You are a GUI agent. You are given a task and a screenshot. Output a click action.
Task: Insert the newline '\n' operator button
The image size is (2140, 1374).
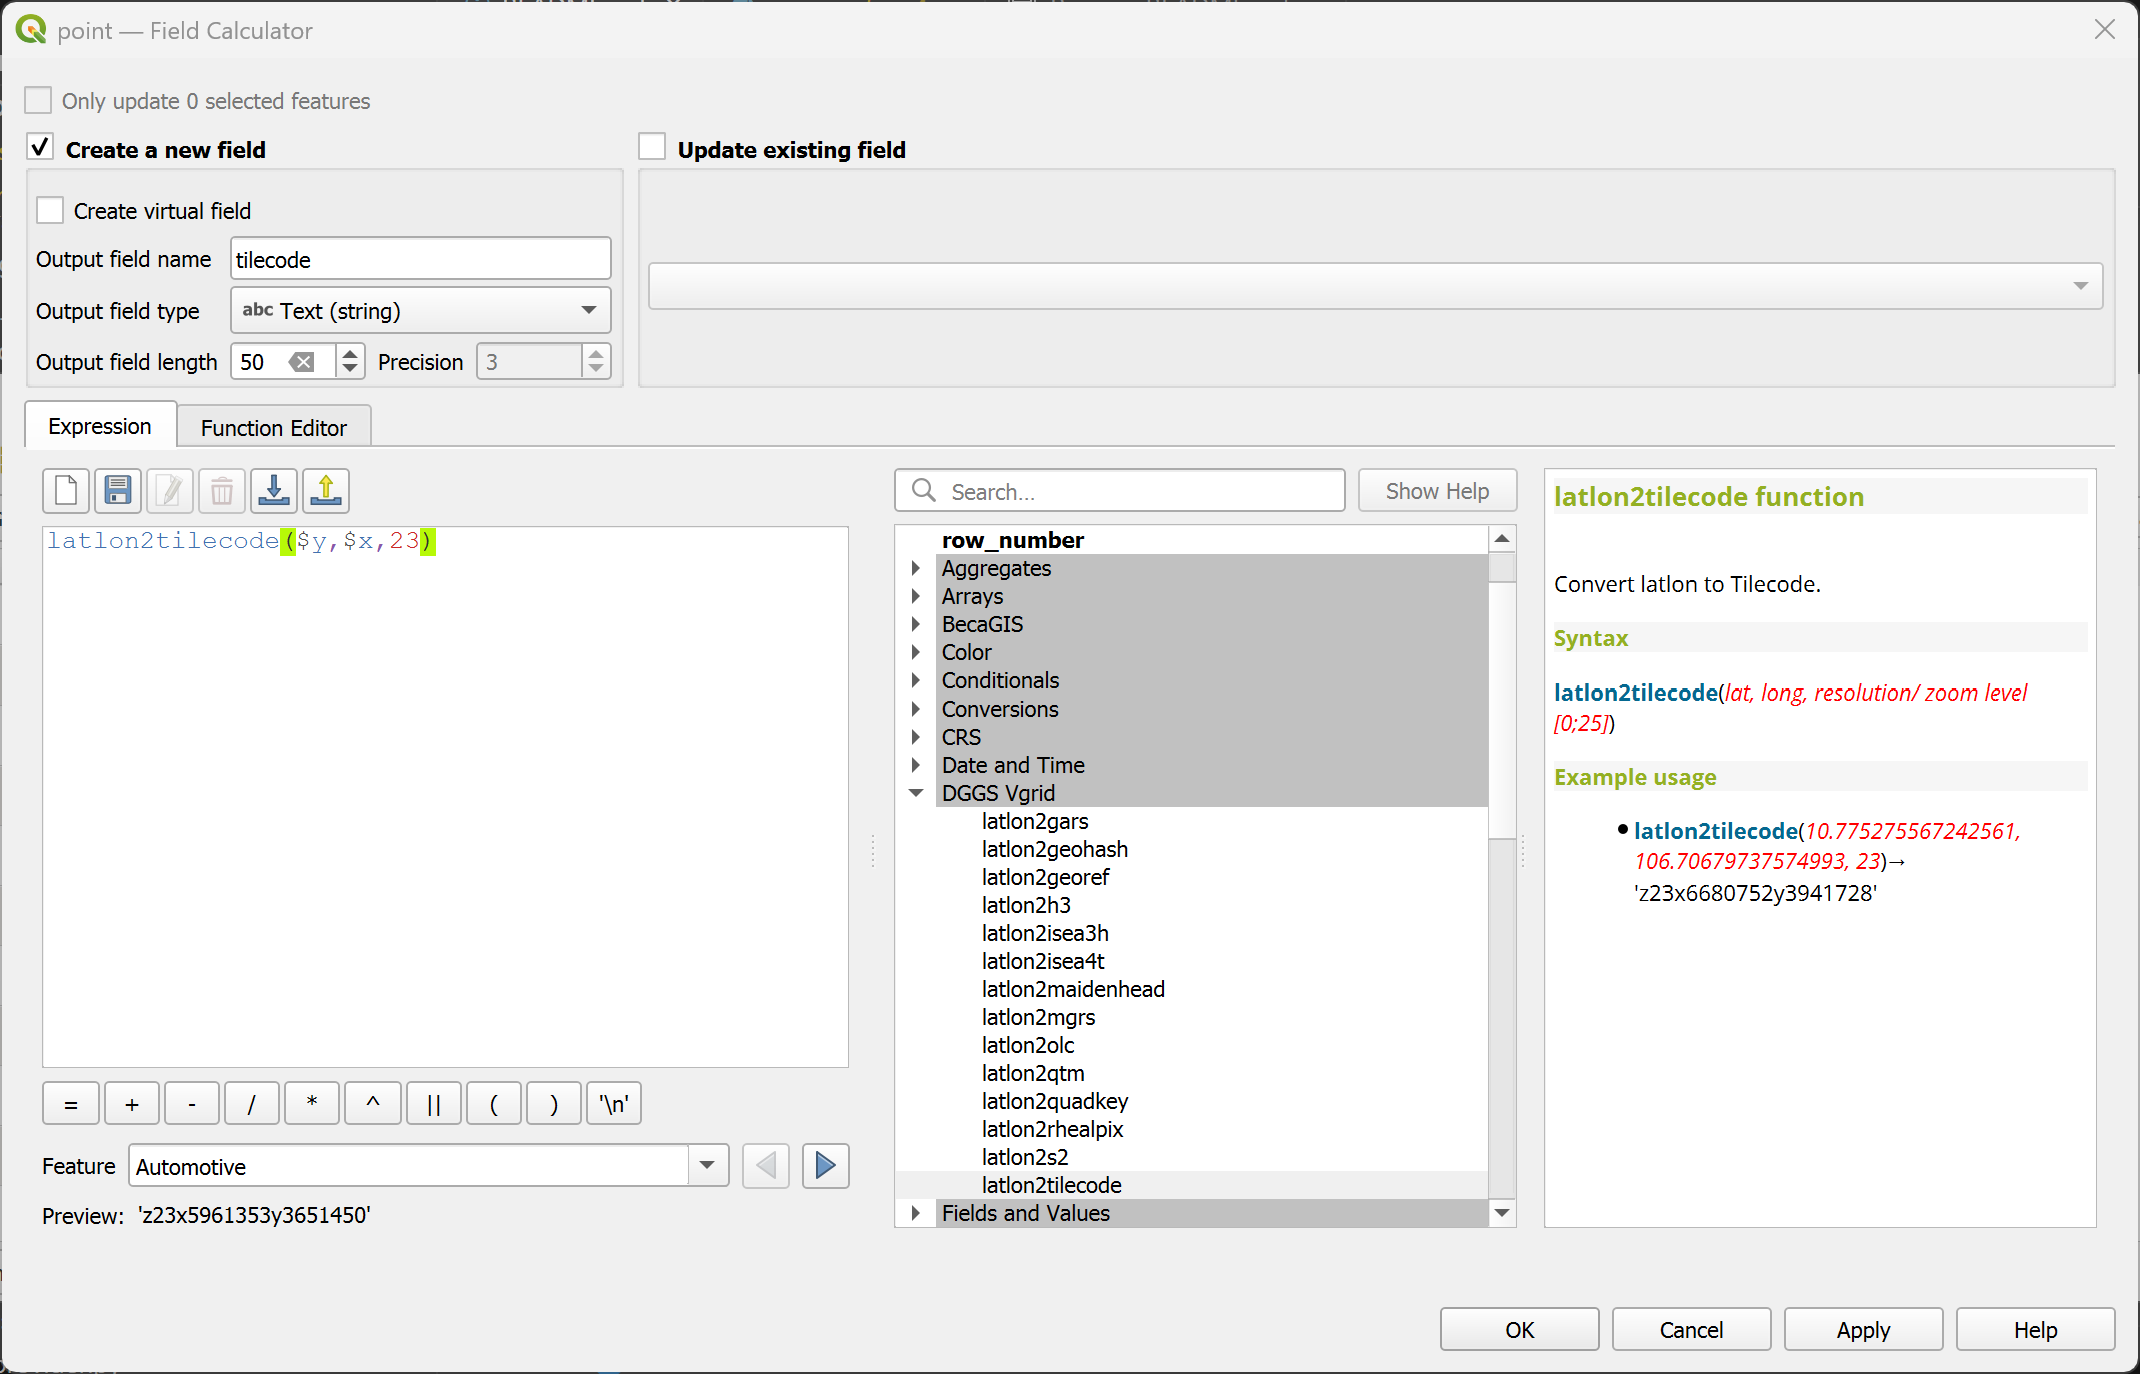(x=614, y=1104)
